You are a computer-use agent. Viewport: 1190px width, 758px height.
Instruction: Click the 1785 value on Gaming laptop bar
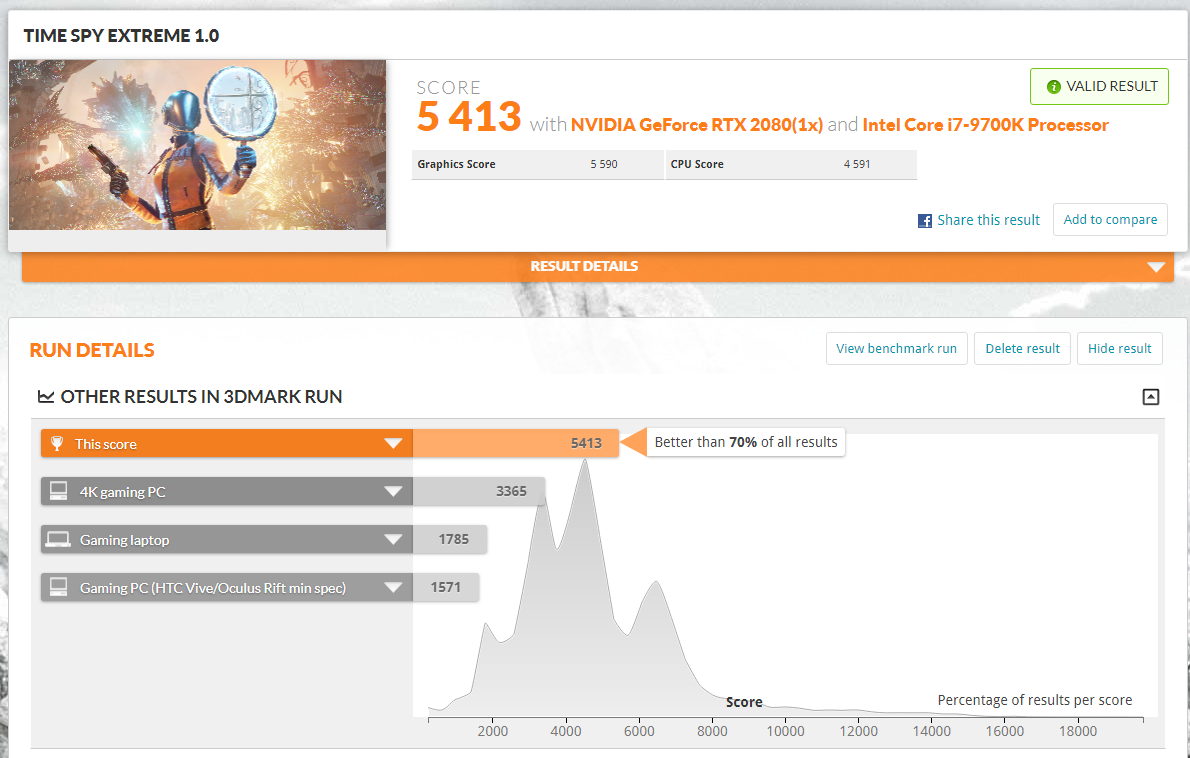[453, 539]
